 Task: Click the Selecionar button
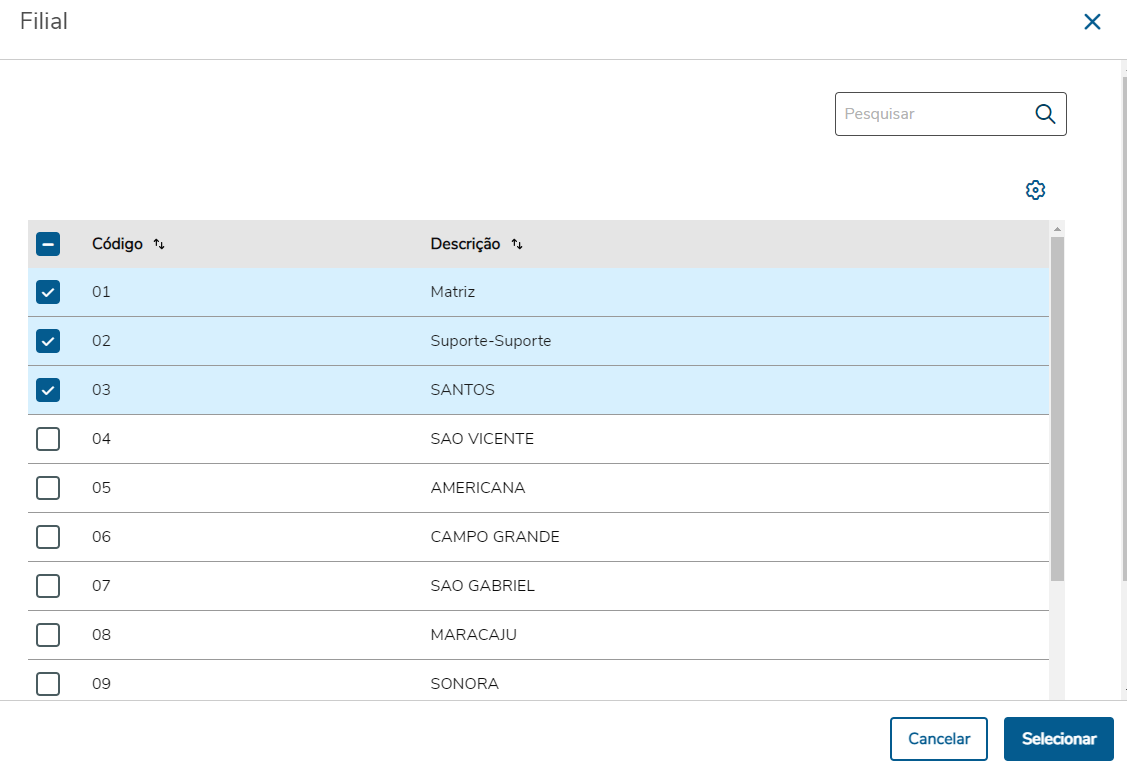[1058, 739]
